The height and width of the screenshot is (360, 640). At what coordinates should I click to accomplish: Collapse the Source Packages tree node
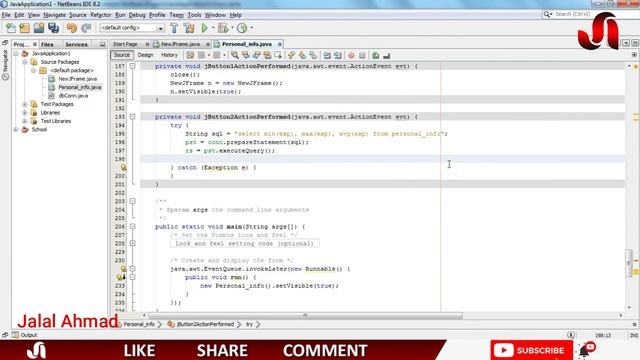(x=25, y=62)
